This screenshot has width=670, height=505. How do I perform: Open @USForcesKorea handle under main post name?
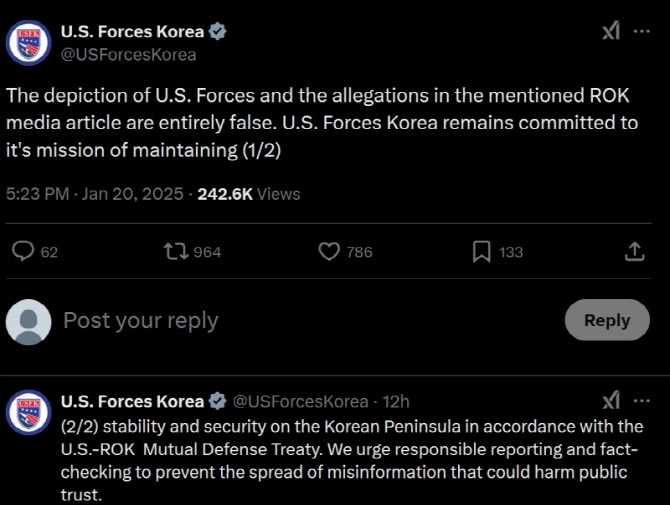click(128, 55)
